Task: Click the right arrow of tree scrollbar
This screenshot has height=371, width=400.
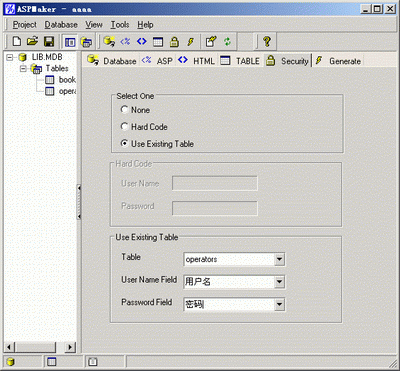Action: click(70, 347)
